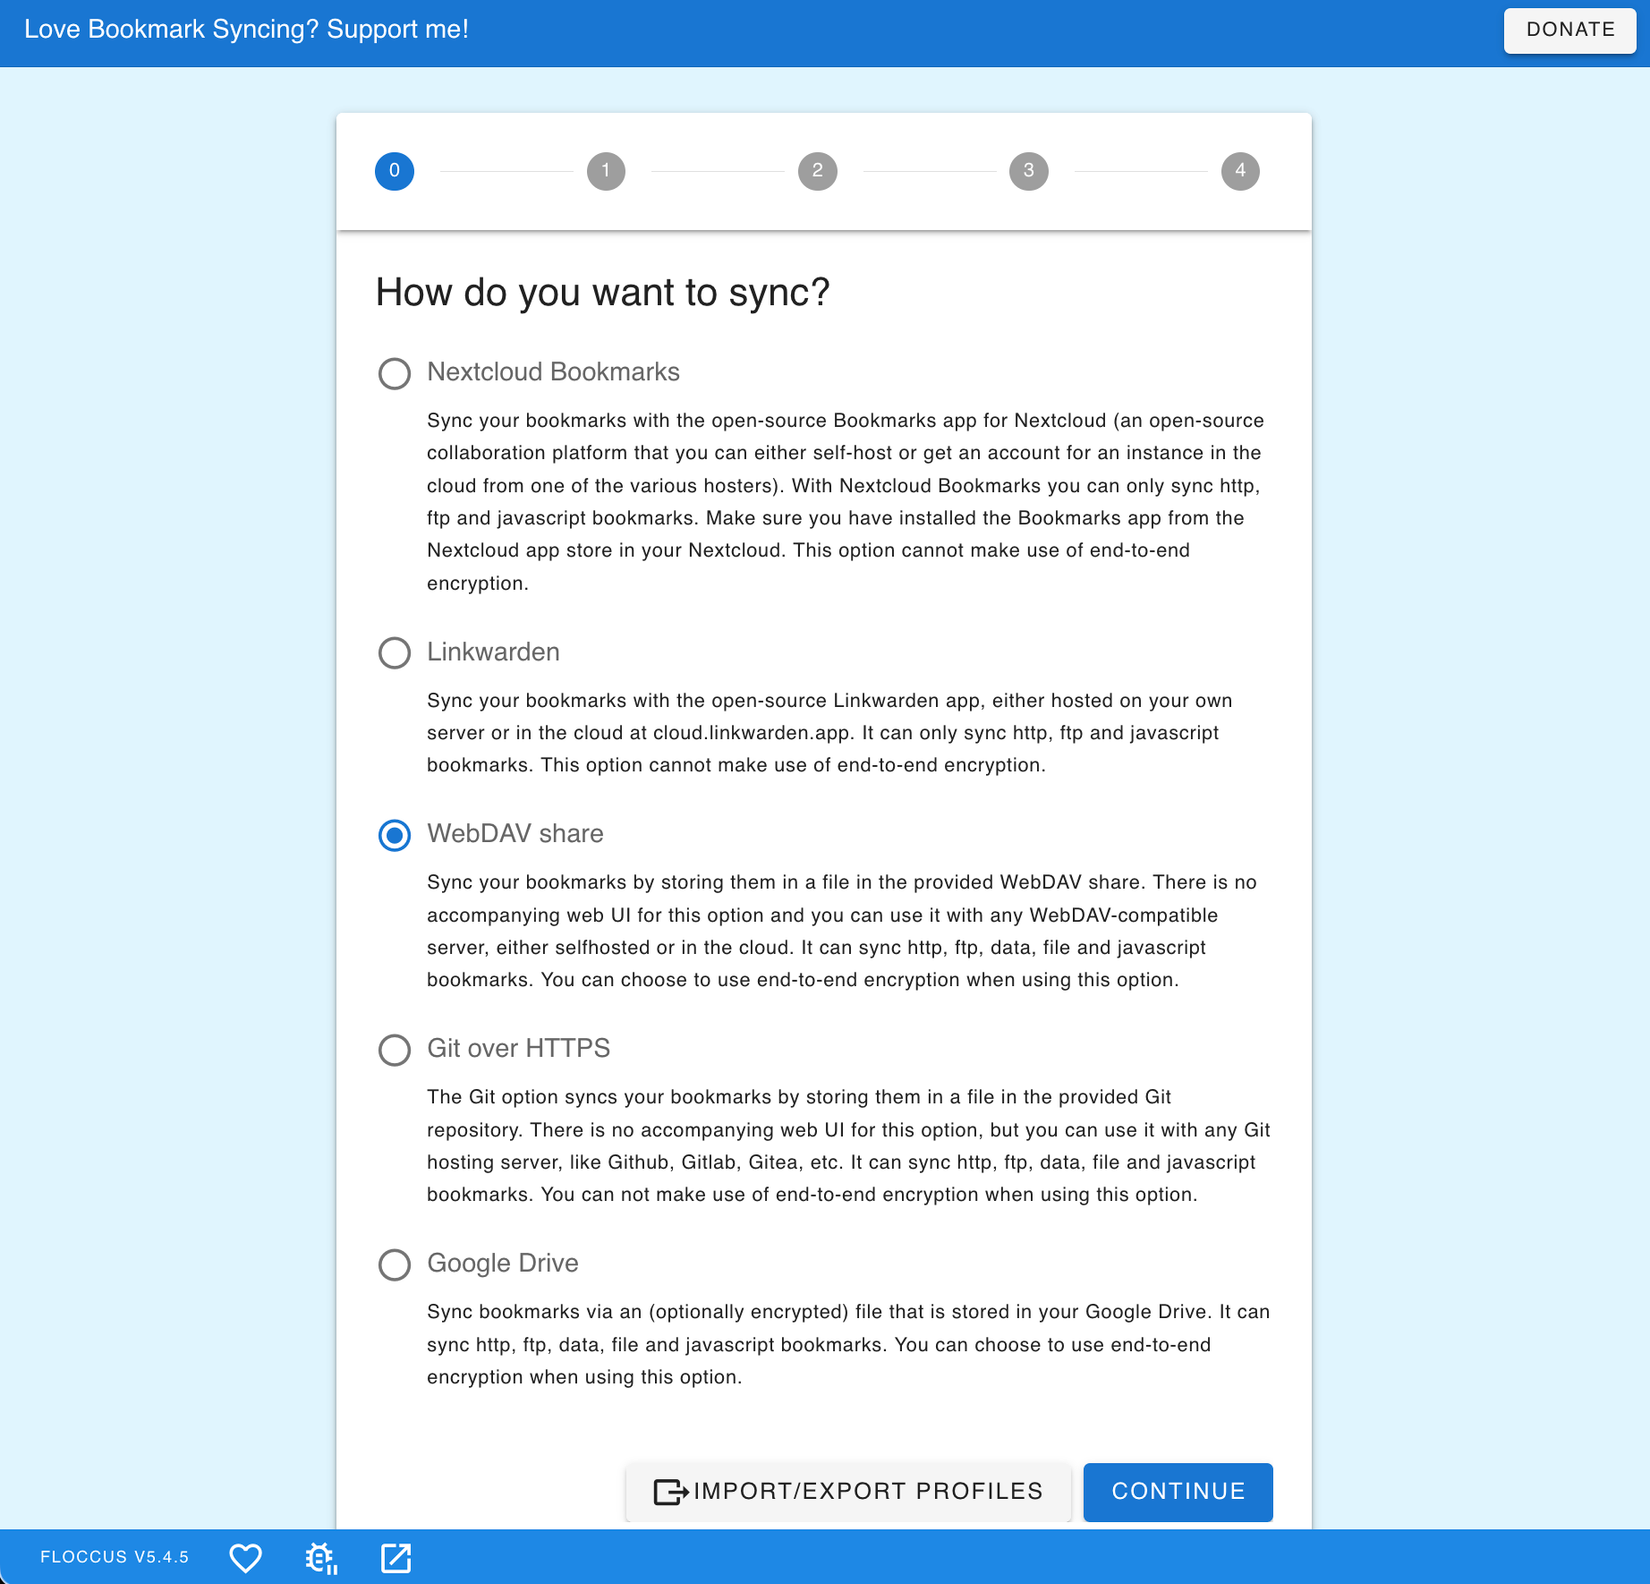The image size is (1650, 1584).
Task: Click the heart icon in the footer
Action: point(246,1557)
